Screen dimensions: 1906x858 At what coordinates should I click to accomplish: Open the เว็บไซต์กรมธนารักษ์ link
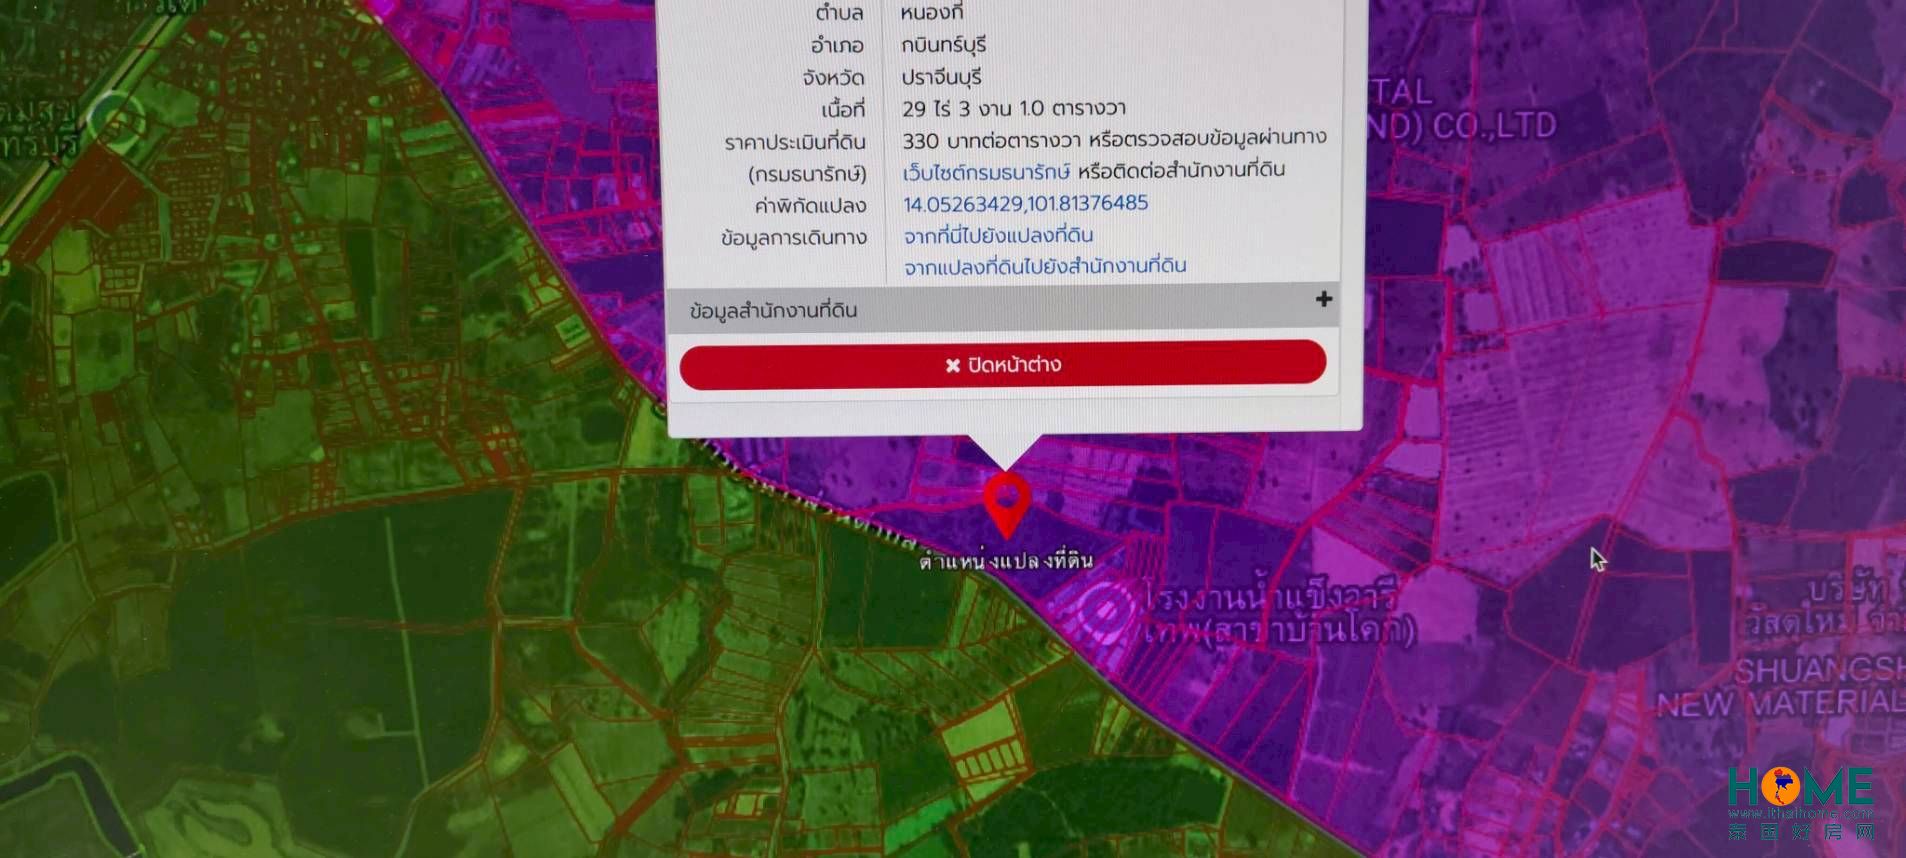[985, 172]
